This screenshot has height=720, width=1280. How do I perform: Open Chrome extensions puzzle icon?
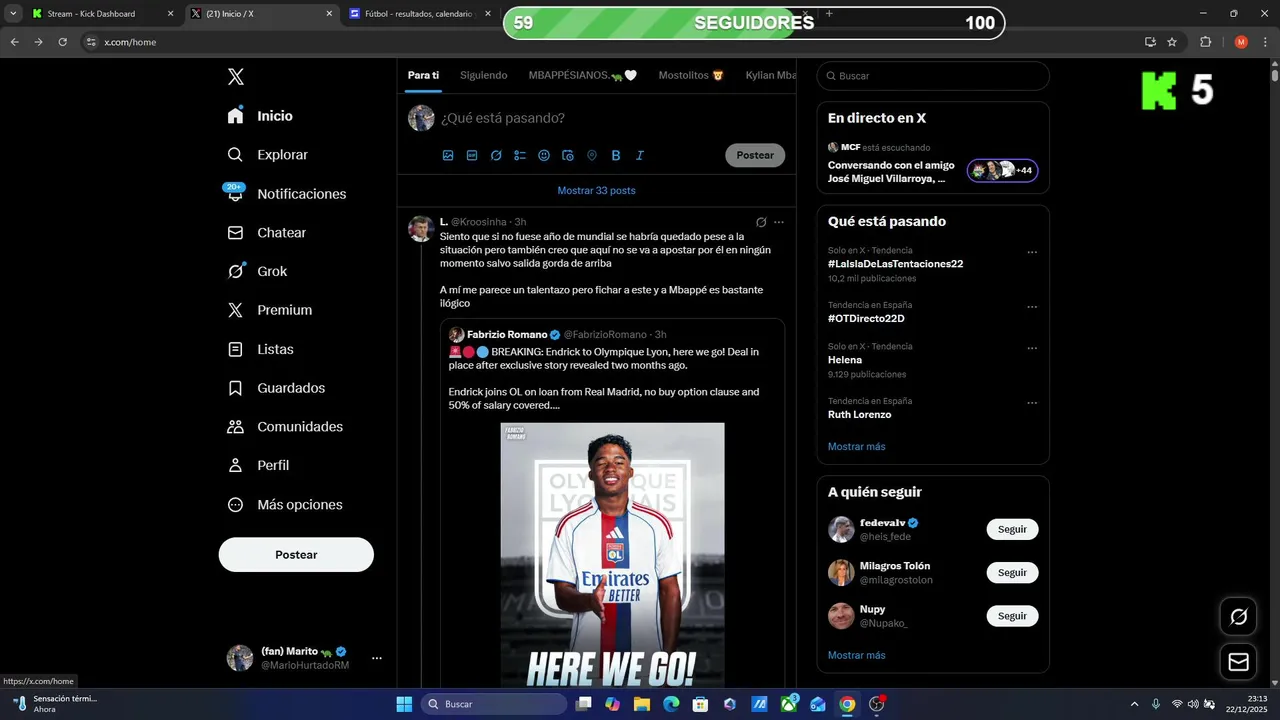pyautogui.click(x=1205, y=42)
